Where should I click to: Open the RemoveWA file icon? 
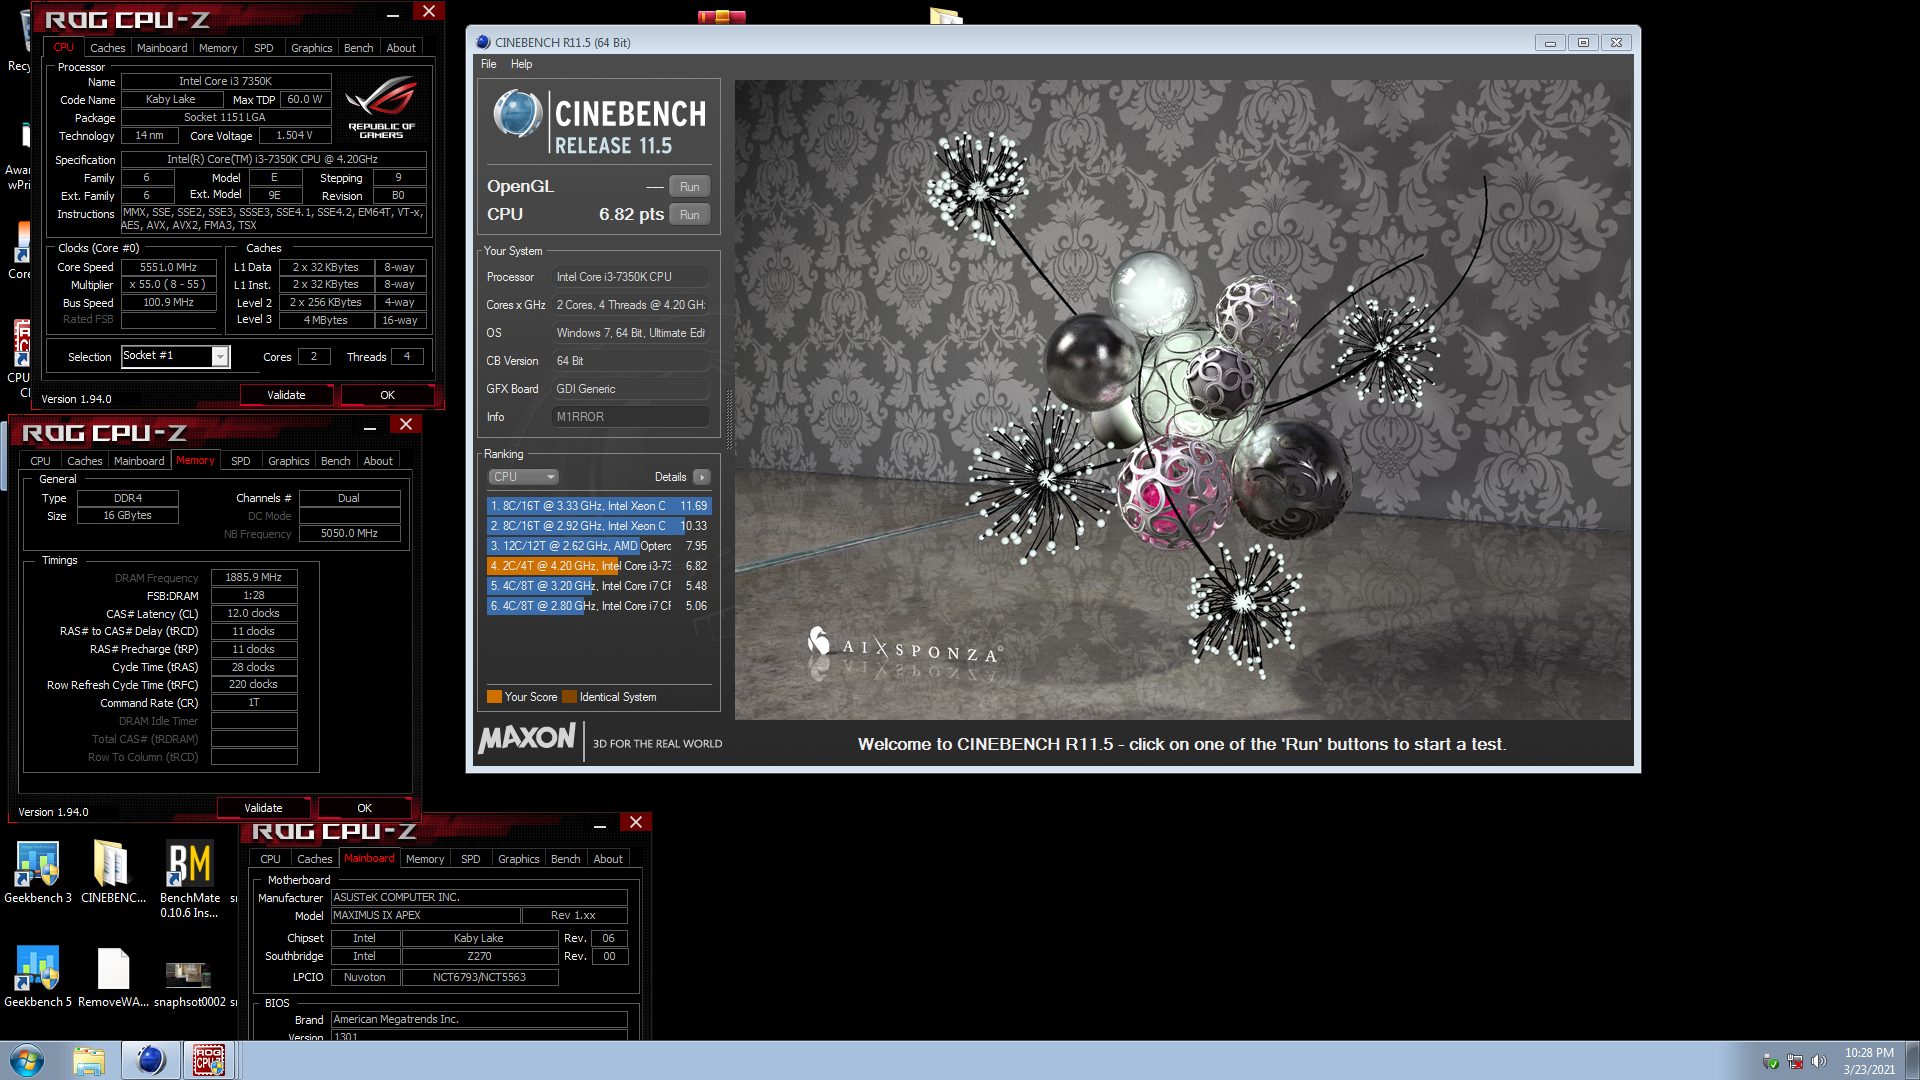[x=113, y=977]
